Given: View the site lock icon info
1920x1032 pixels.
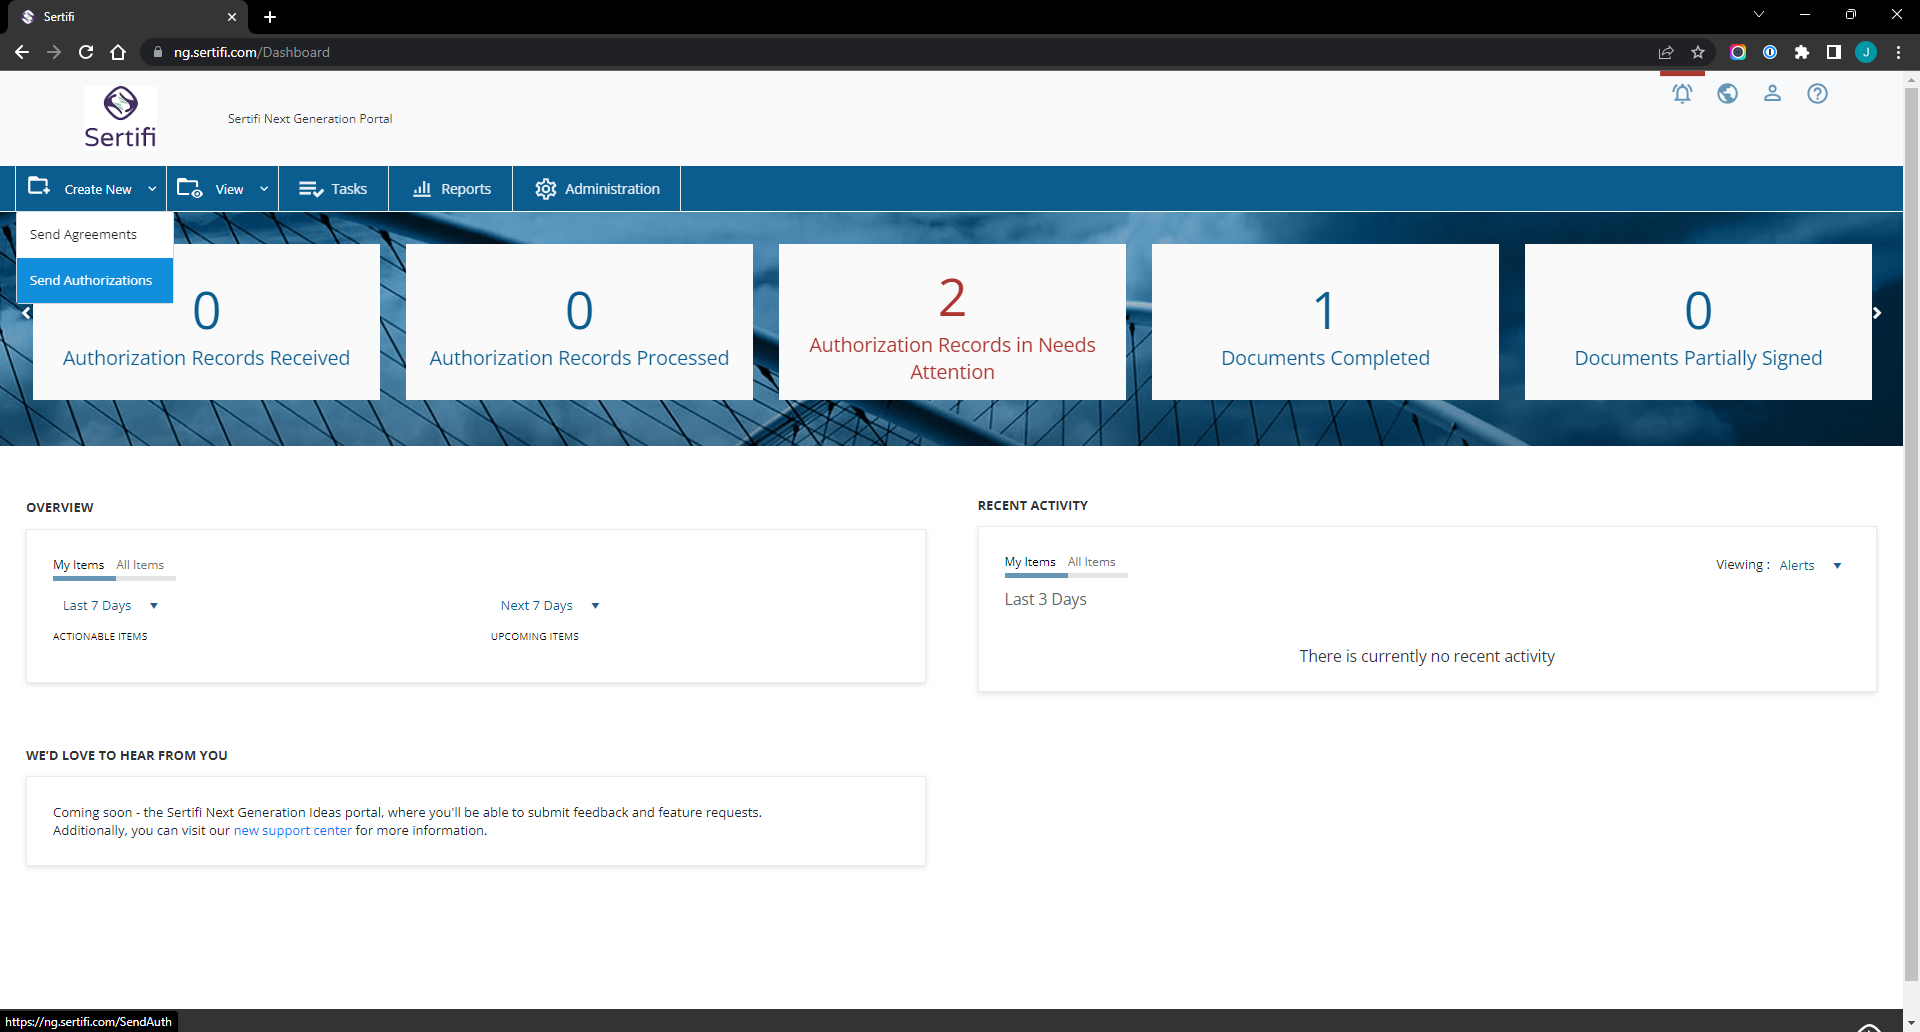Looking at the screenshot, I should pyautogui.click(x=157, y=52).
